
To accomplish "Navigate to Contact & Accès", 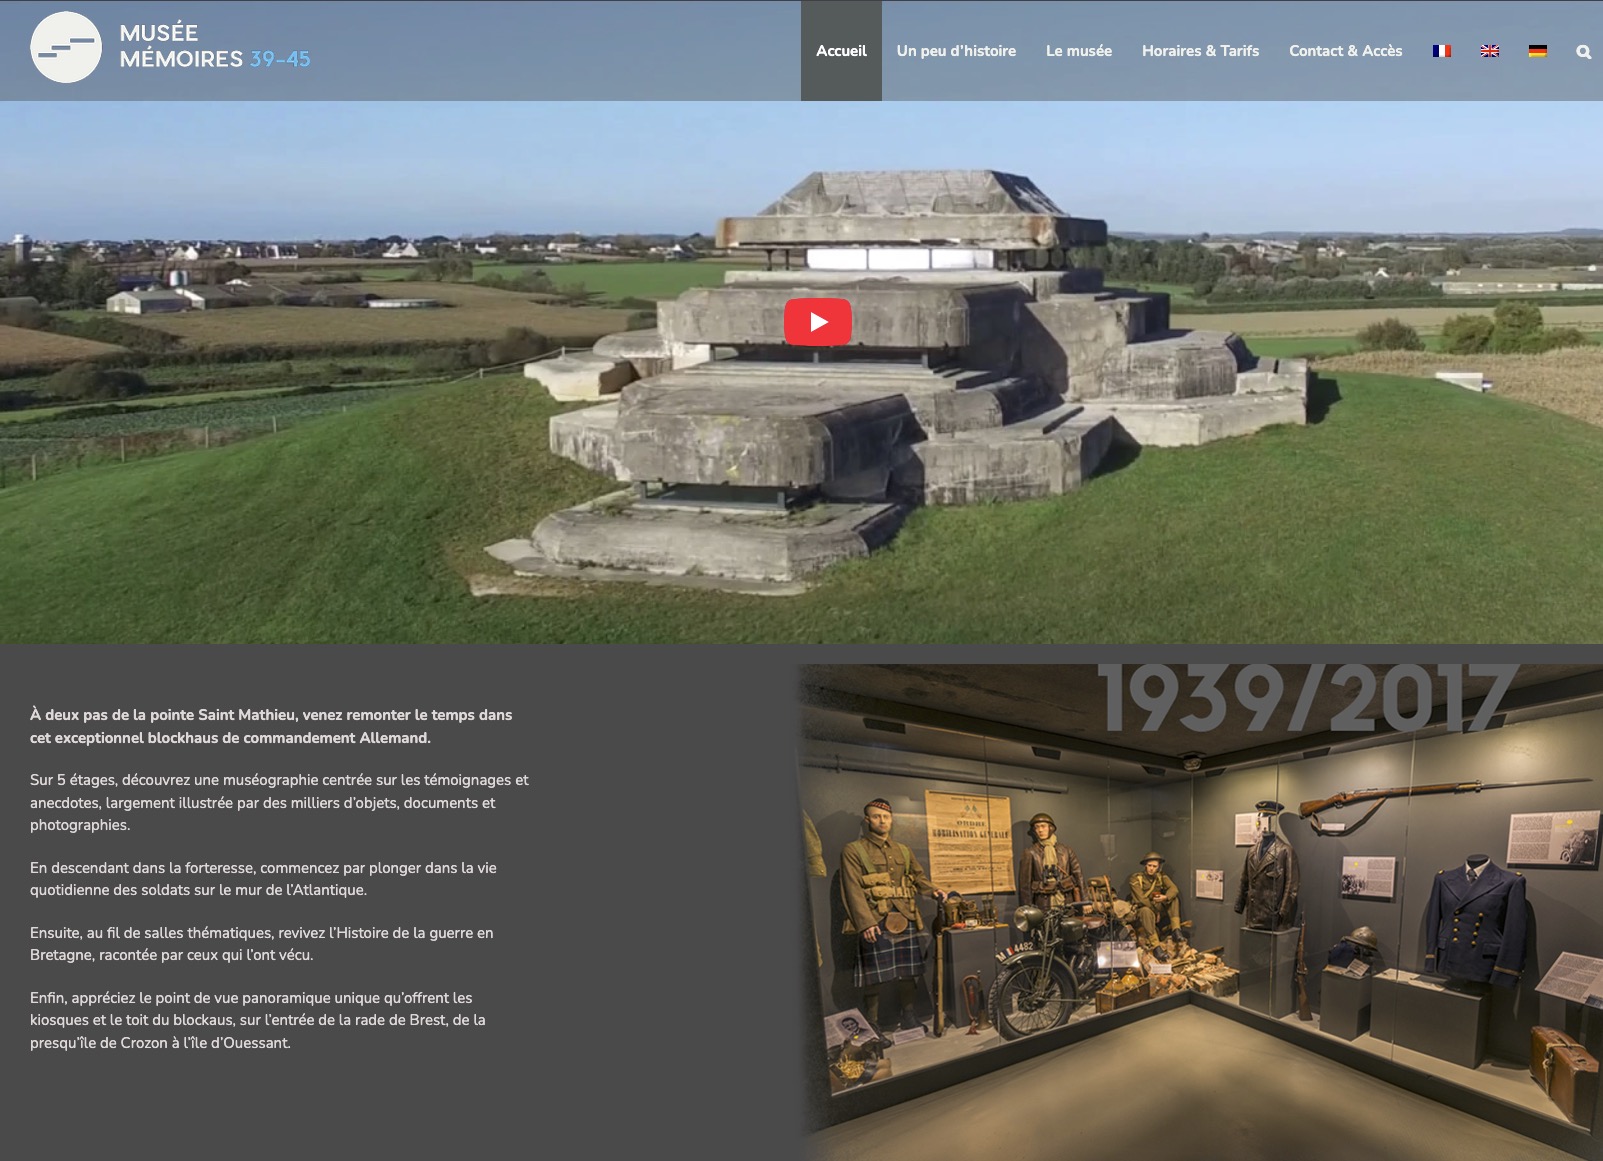I will click(1345, 51).
